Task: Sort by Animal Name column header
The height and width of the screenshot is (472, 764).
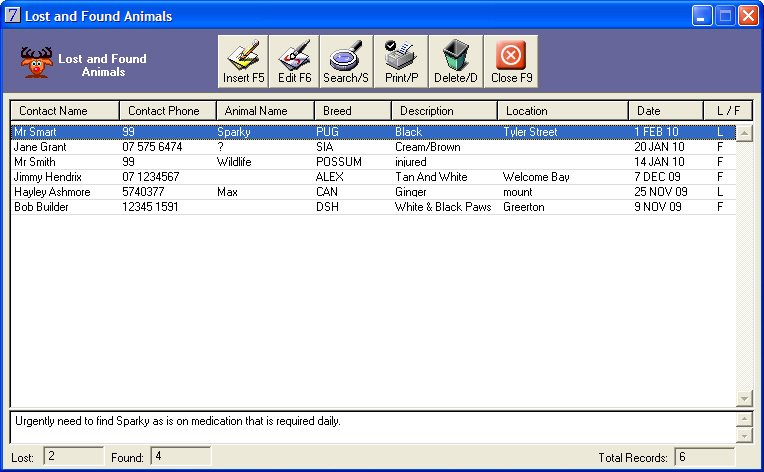Action: (265, 111)
